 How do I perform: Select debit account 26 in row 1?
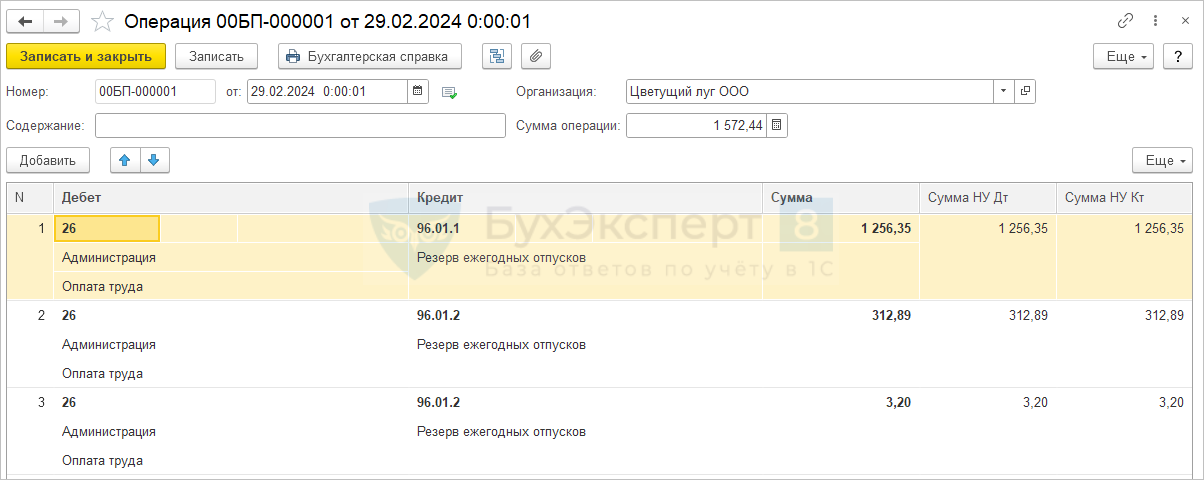pos(106,229)
